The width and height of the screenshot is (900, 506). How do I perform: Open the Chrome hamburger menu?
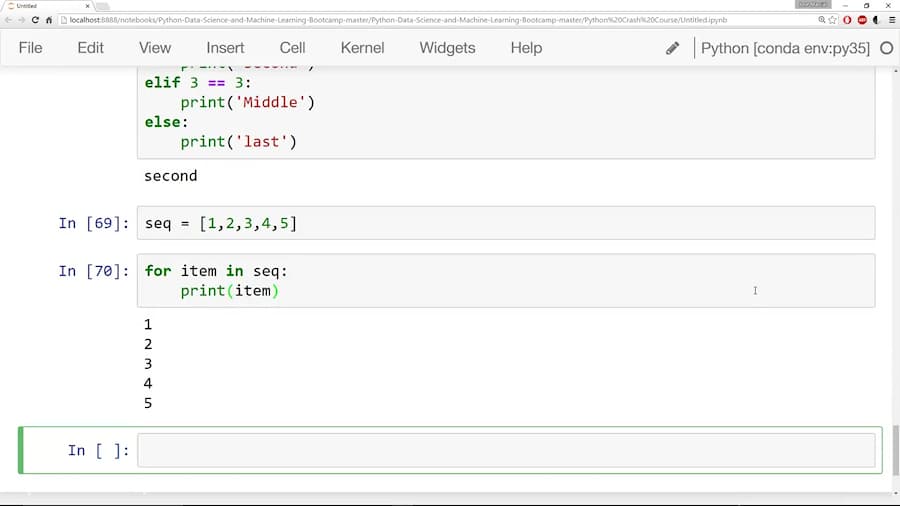coord(892,20)
